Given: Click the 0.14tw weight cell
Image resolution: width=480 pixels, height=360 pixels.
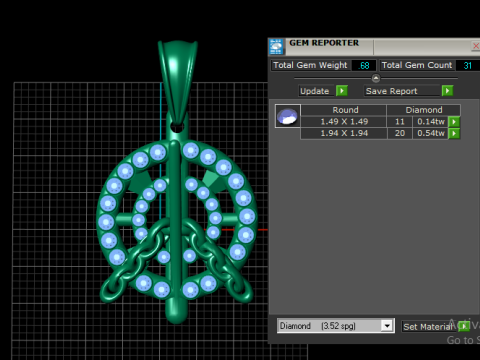Looking at the screenshot, I should click(x=431, y=122).
